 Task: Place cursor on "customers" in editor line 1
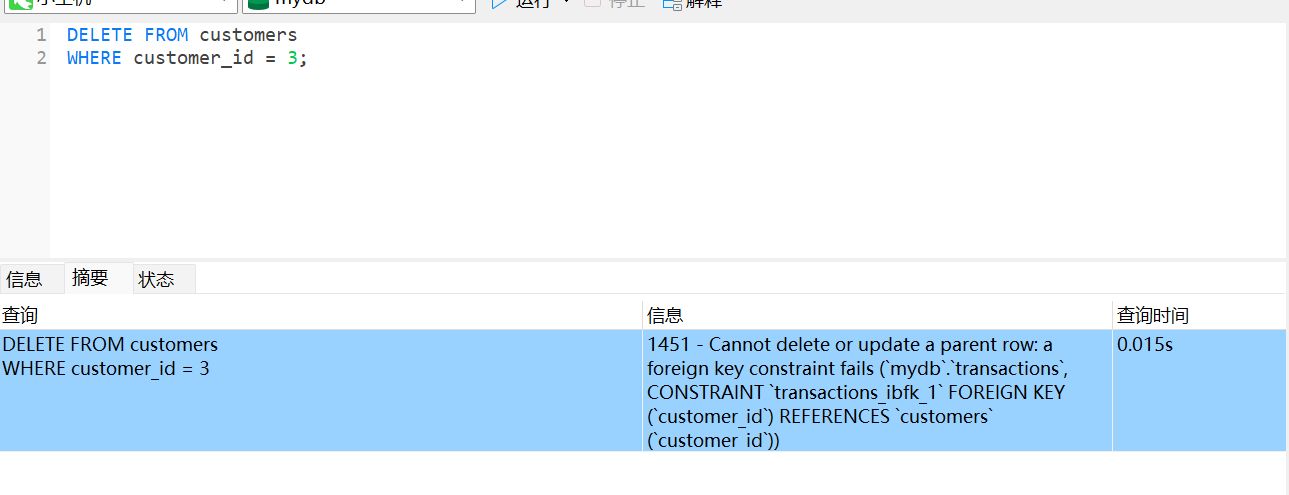point(248,35)
